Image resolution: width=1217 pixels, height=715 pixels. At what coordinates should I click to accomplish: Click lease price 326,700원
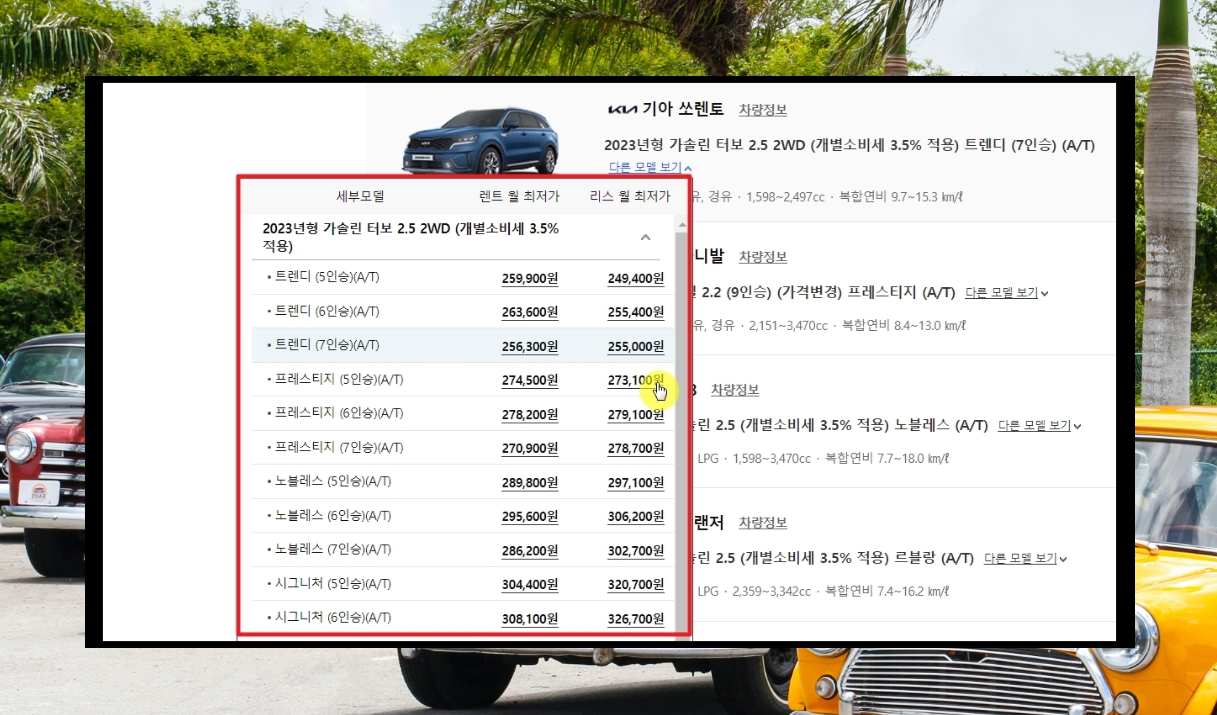(x=636, y=619)
